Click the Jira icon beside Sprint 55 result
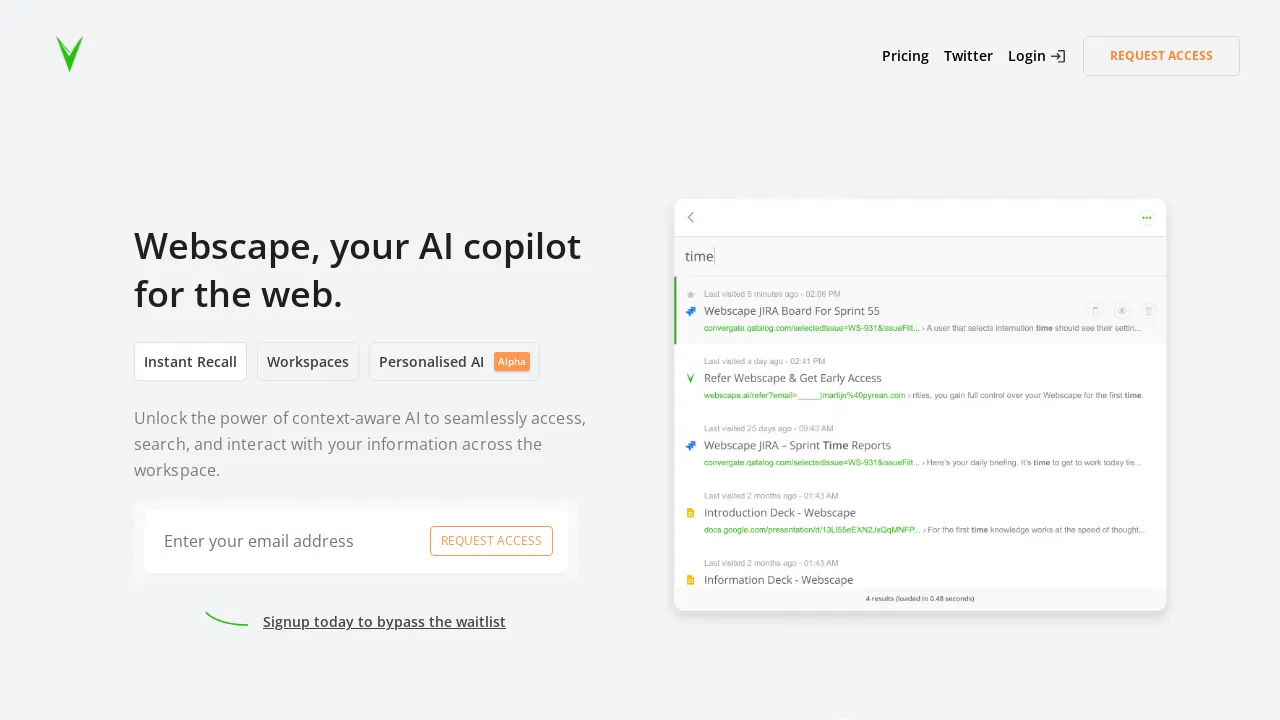This screenshot has width=1280, height=720. pos(691,311)
